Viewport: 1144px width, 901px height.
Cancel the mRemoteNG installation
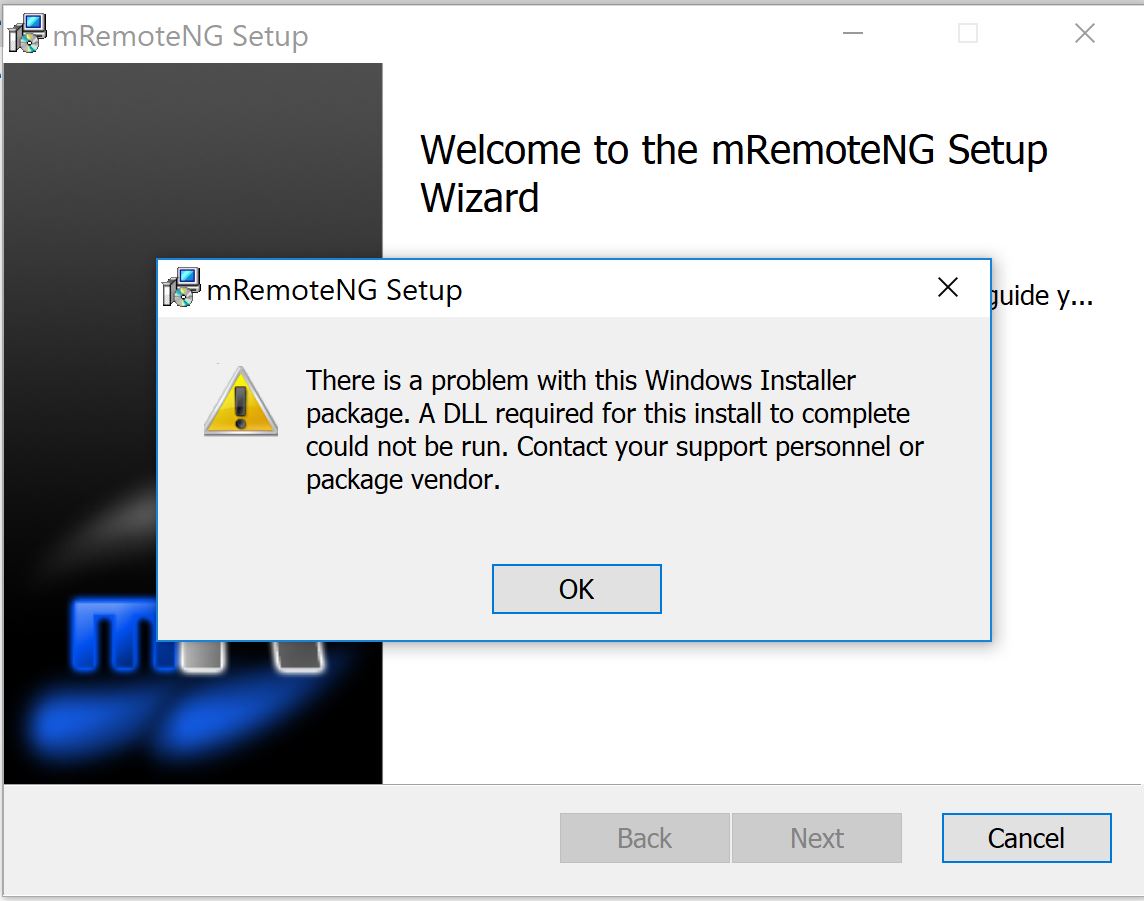[1026, 838]
